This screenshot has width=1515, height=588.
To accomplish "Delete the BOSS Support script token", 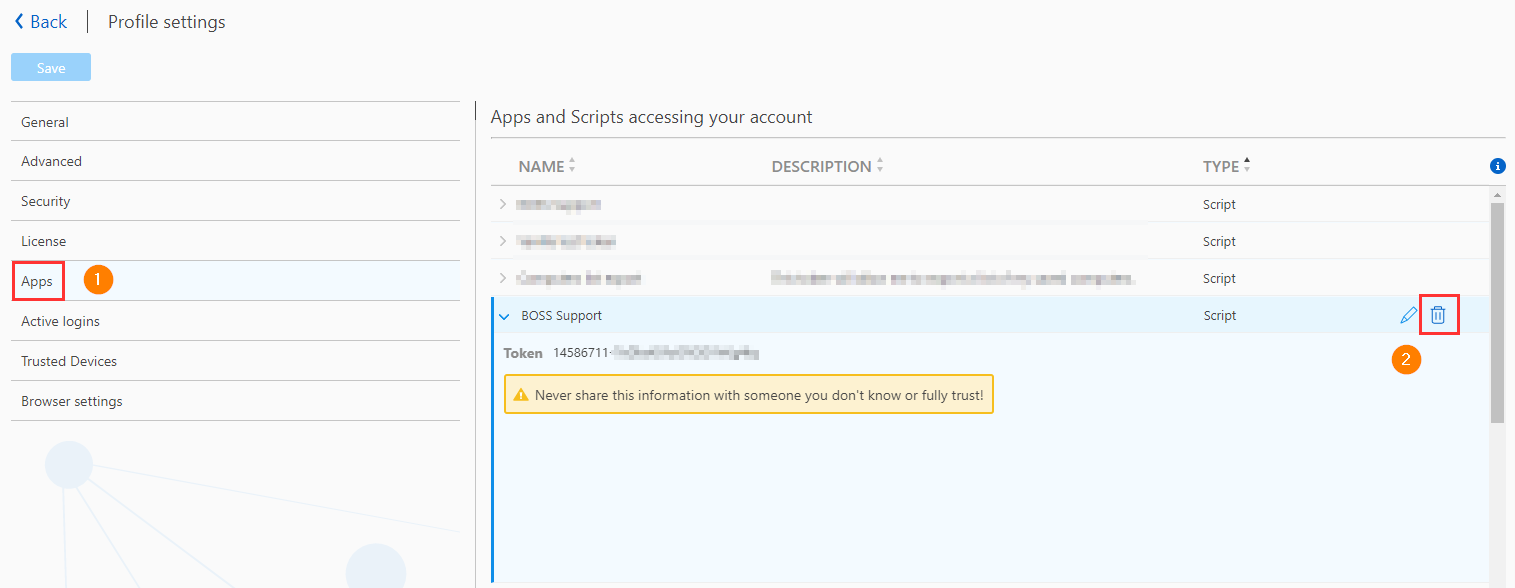I will click(x=1438, y=315).
